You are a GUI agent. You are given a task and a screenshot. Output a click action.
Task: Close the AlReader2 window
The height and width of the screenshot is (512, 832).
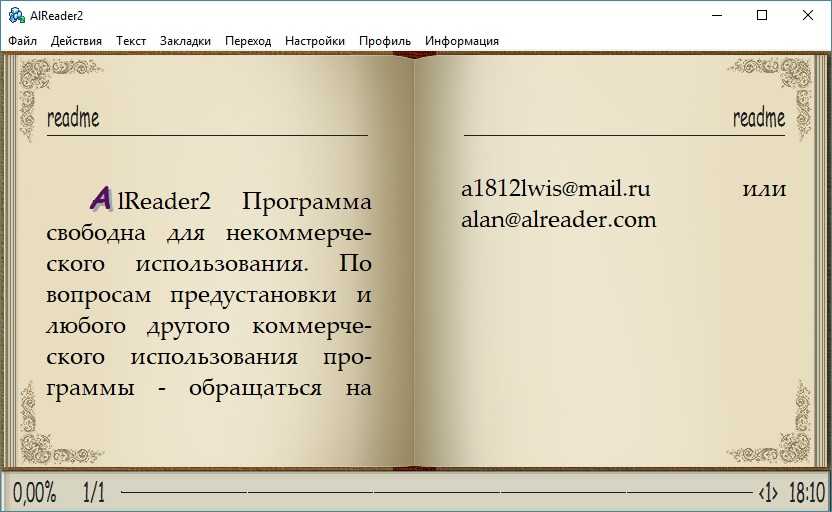808,15
